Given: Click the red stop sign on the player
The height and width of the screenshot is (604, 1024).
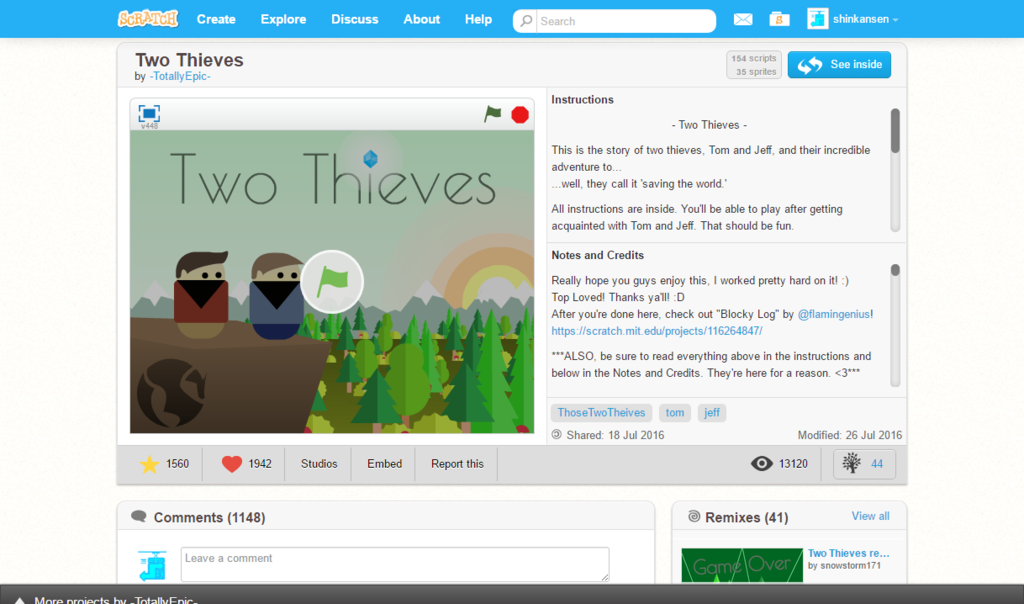Looking at the screenshot, I should point(519,115).
